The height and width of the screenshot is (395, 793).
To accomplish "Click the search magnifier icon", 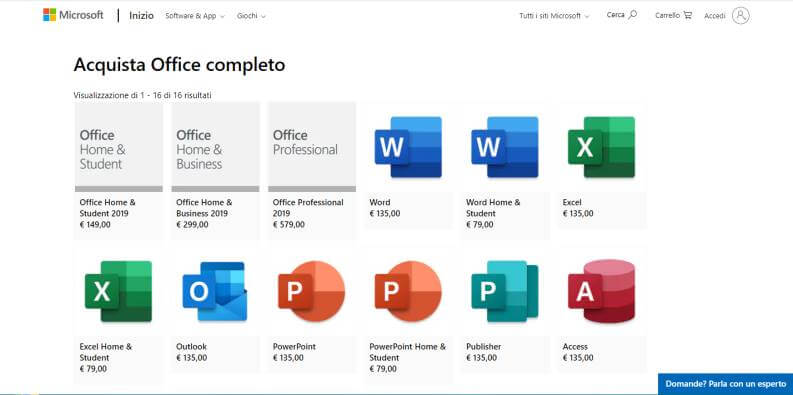I will [633, 15].
